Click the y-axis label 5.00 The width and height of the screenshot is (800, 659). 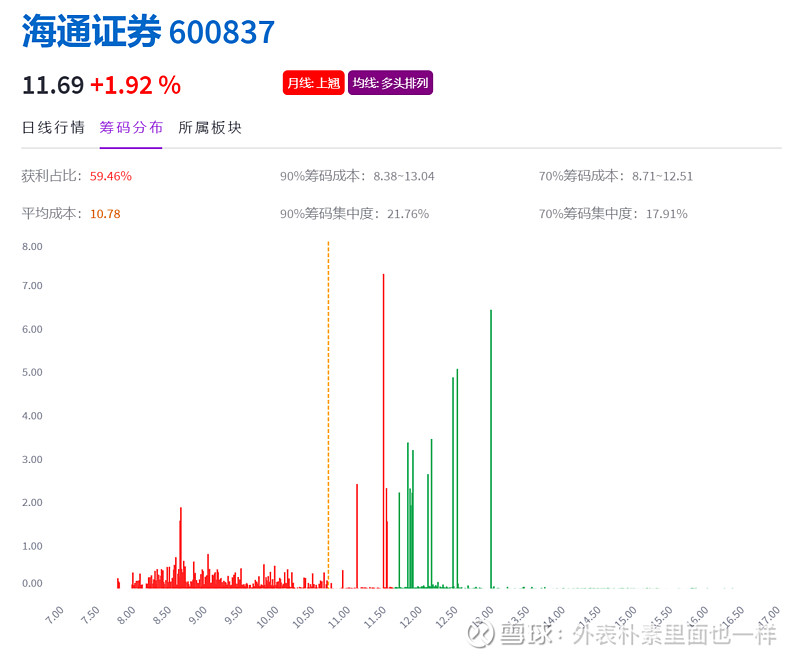point(32,372)
